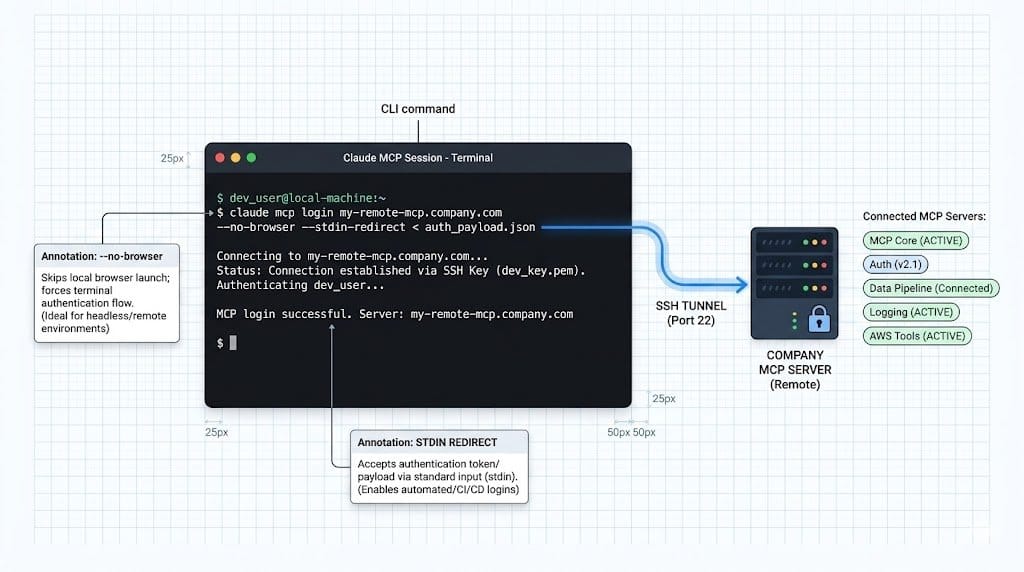Screen dimensions: 1024x572
Task: Click the claude mcp login command line
Action: [x=360, y=213]
